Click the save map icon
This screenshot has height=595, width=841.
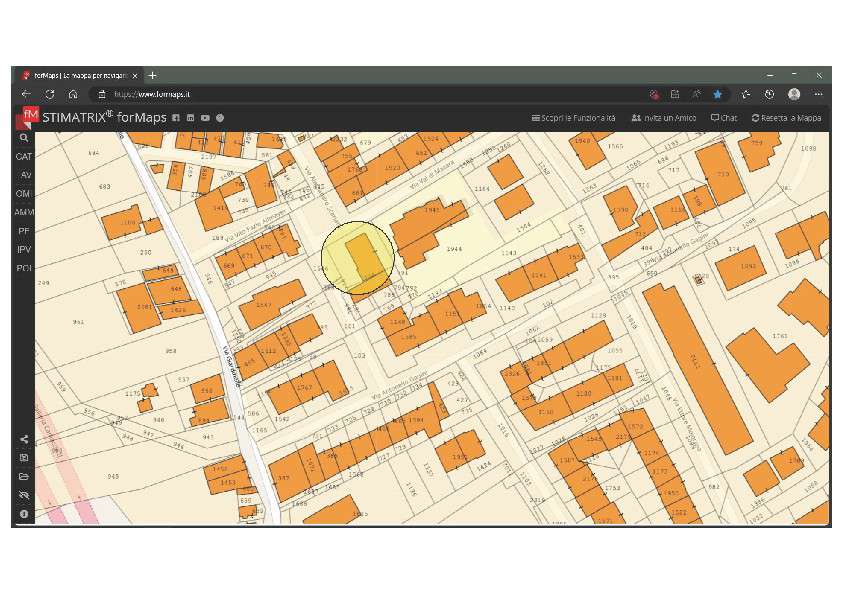[x=24, y=457]
